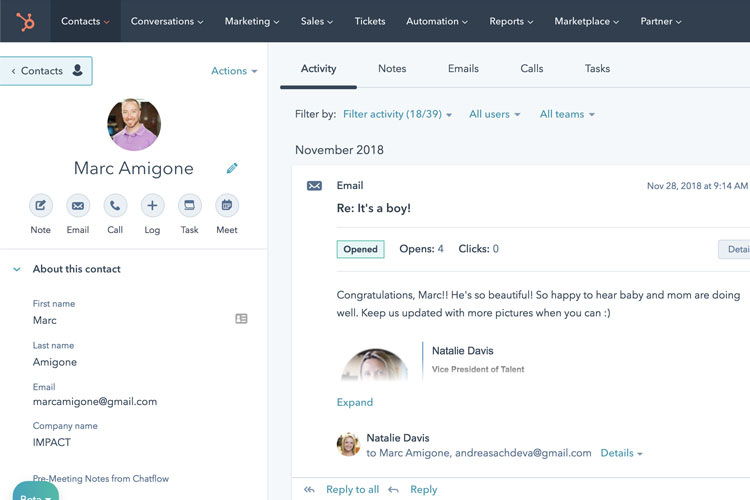Collapse the About this contact section
The height and width of the screenshot is (500, 750).
pos(16,269)
